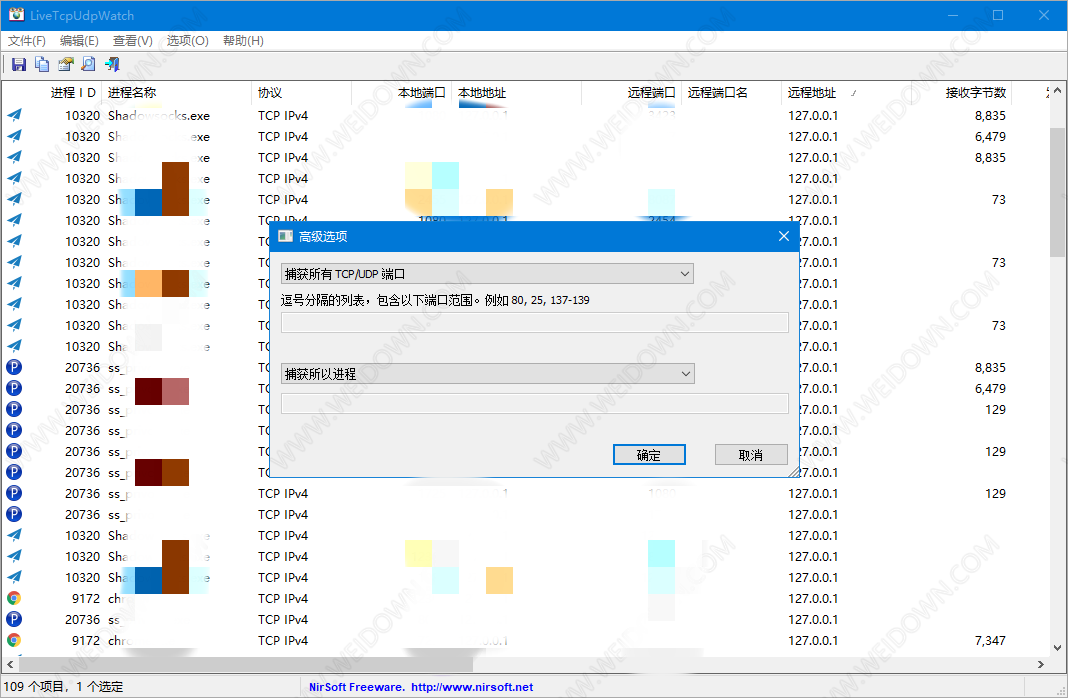Image resolution: width=1068 pixels, height=698 pixels.
Task: Open the 选项(O) menu
Action: (x=187, y=41)
